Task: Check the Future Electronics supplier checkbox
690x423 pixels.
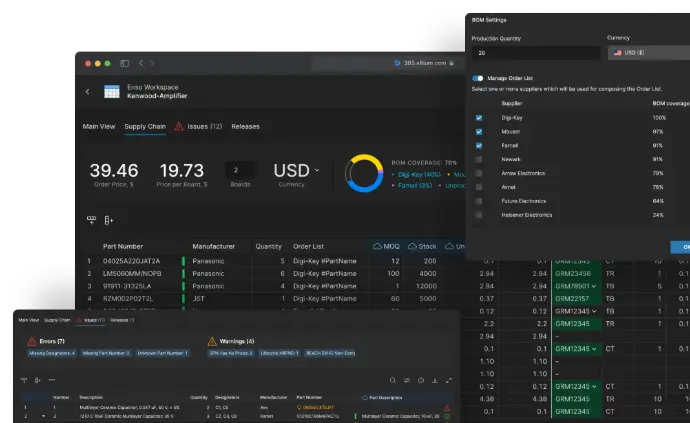Action: tap(479, 201)
